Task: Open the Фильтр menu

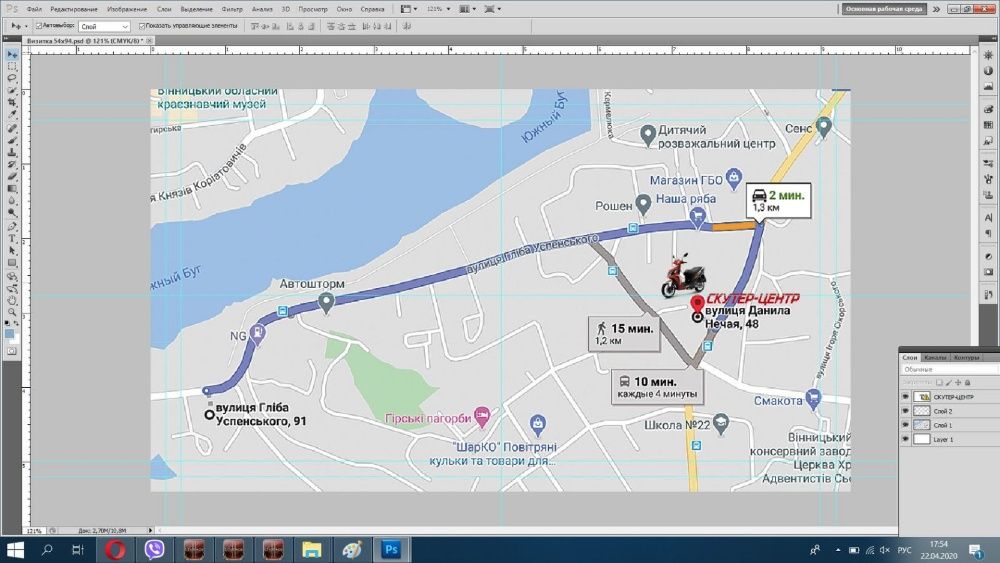Action: click(232, 9)
